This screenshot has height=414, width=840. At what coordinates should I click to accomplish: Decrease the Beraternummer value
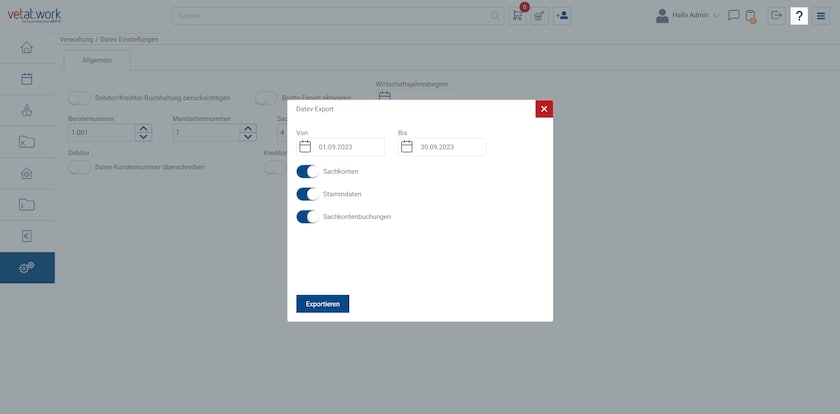point(143,137)
